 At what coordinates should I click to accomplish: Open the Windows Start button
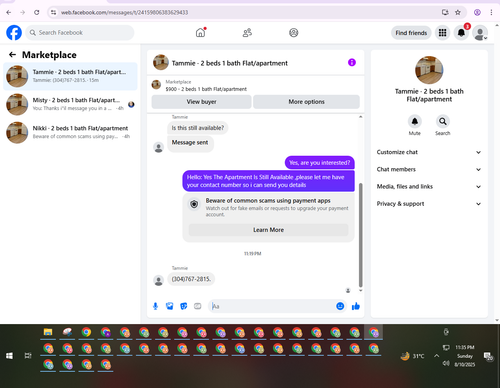pos(9,356)
